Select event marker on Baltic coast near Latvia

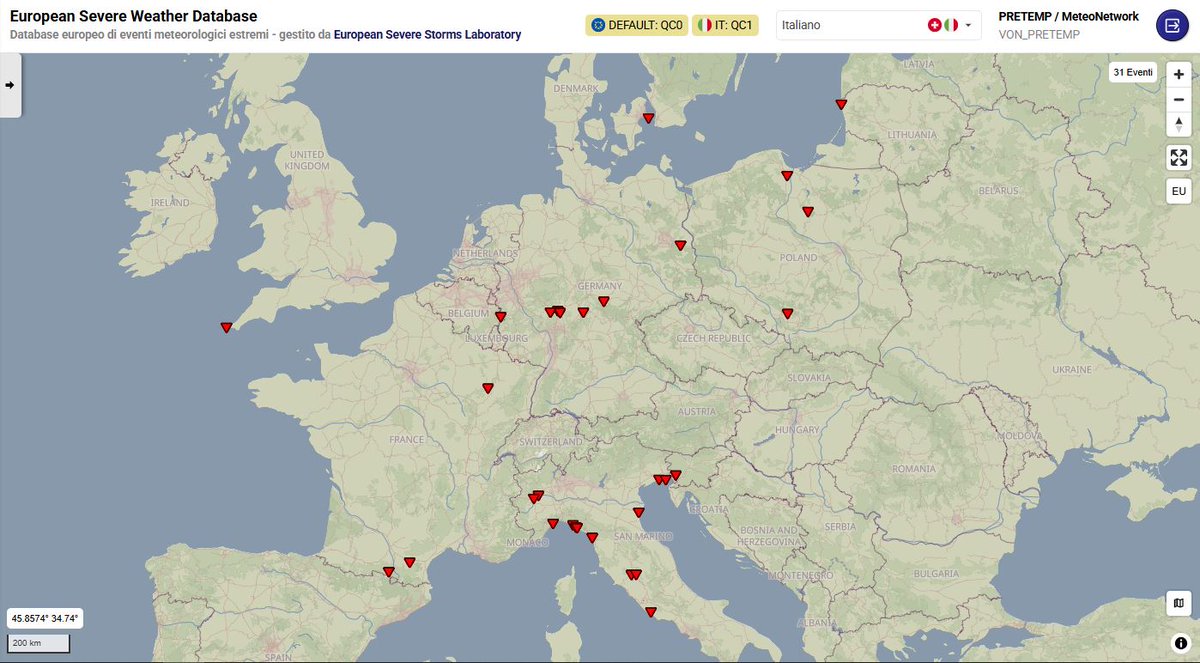pyautogui.click(x=841, y=104)
